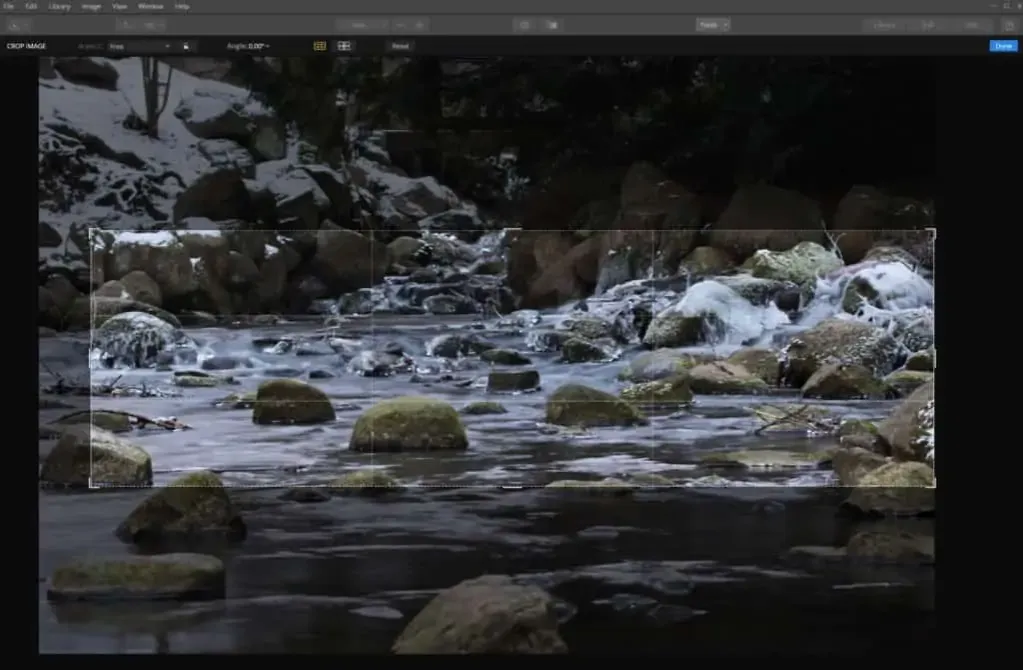Toggle the before/after compare icon

click(x=552, y=25)
